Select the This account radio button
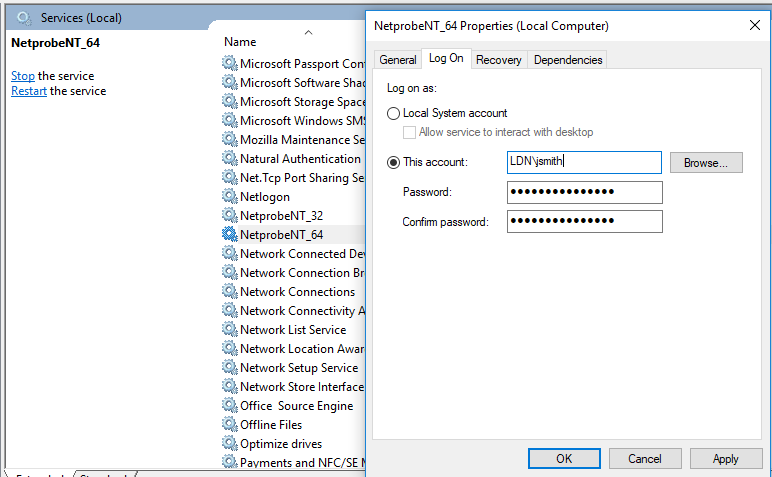Image resolution: width=772 pixels, height=477 pixels. (394, 162)
